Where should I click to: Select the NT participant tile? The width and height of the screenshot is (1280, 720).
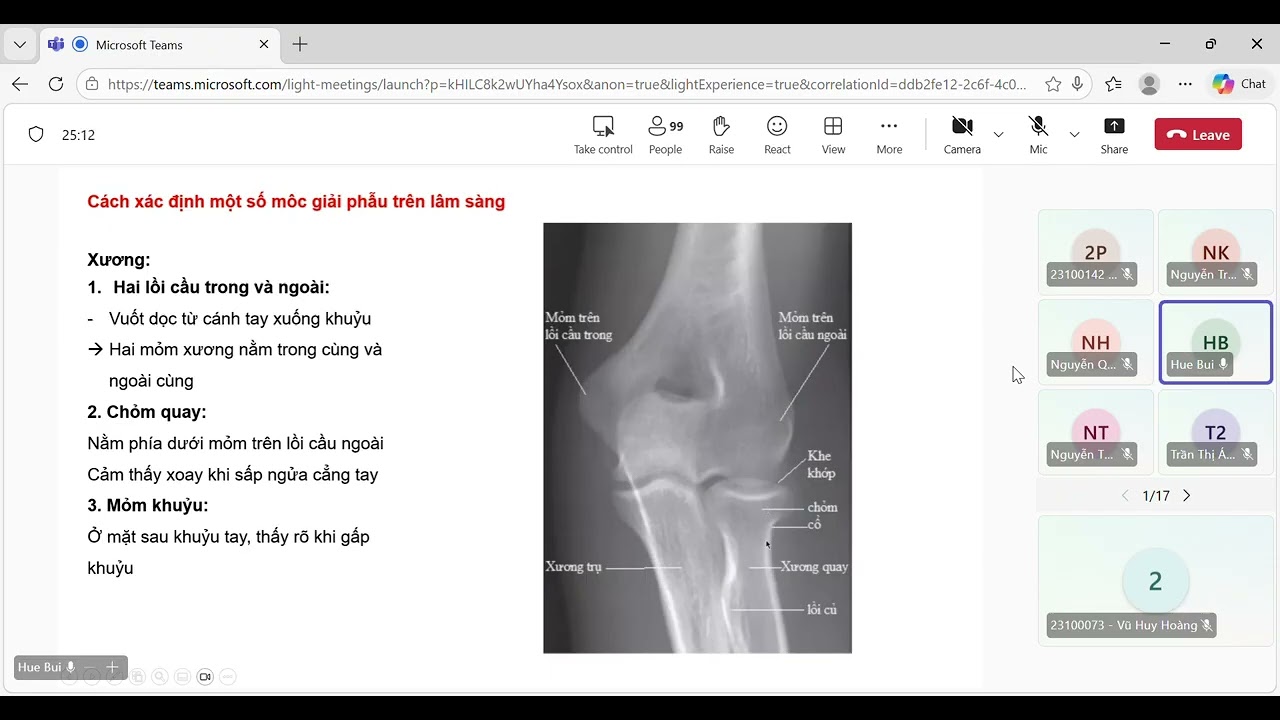pos(1096,432)
